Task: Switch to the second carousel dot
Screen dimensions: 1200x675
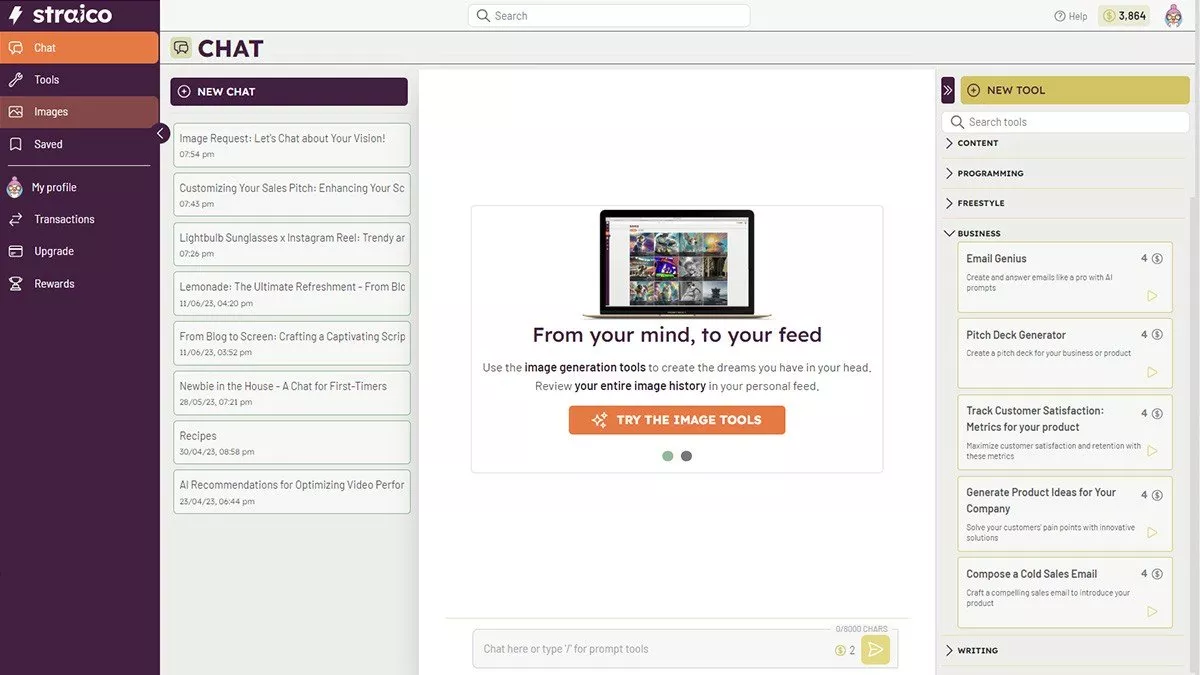Action: pos(686,456)
